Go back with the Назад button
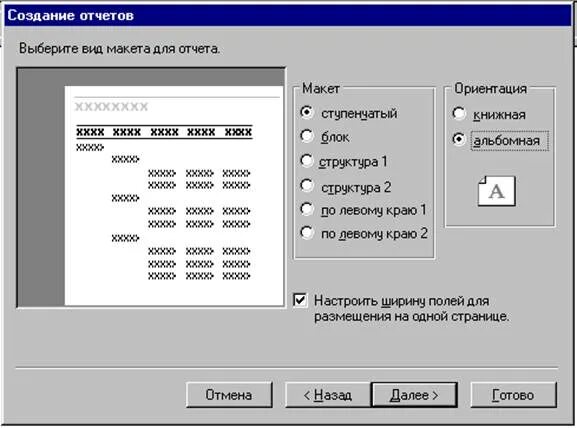 coord(328,395)
